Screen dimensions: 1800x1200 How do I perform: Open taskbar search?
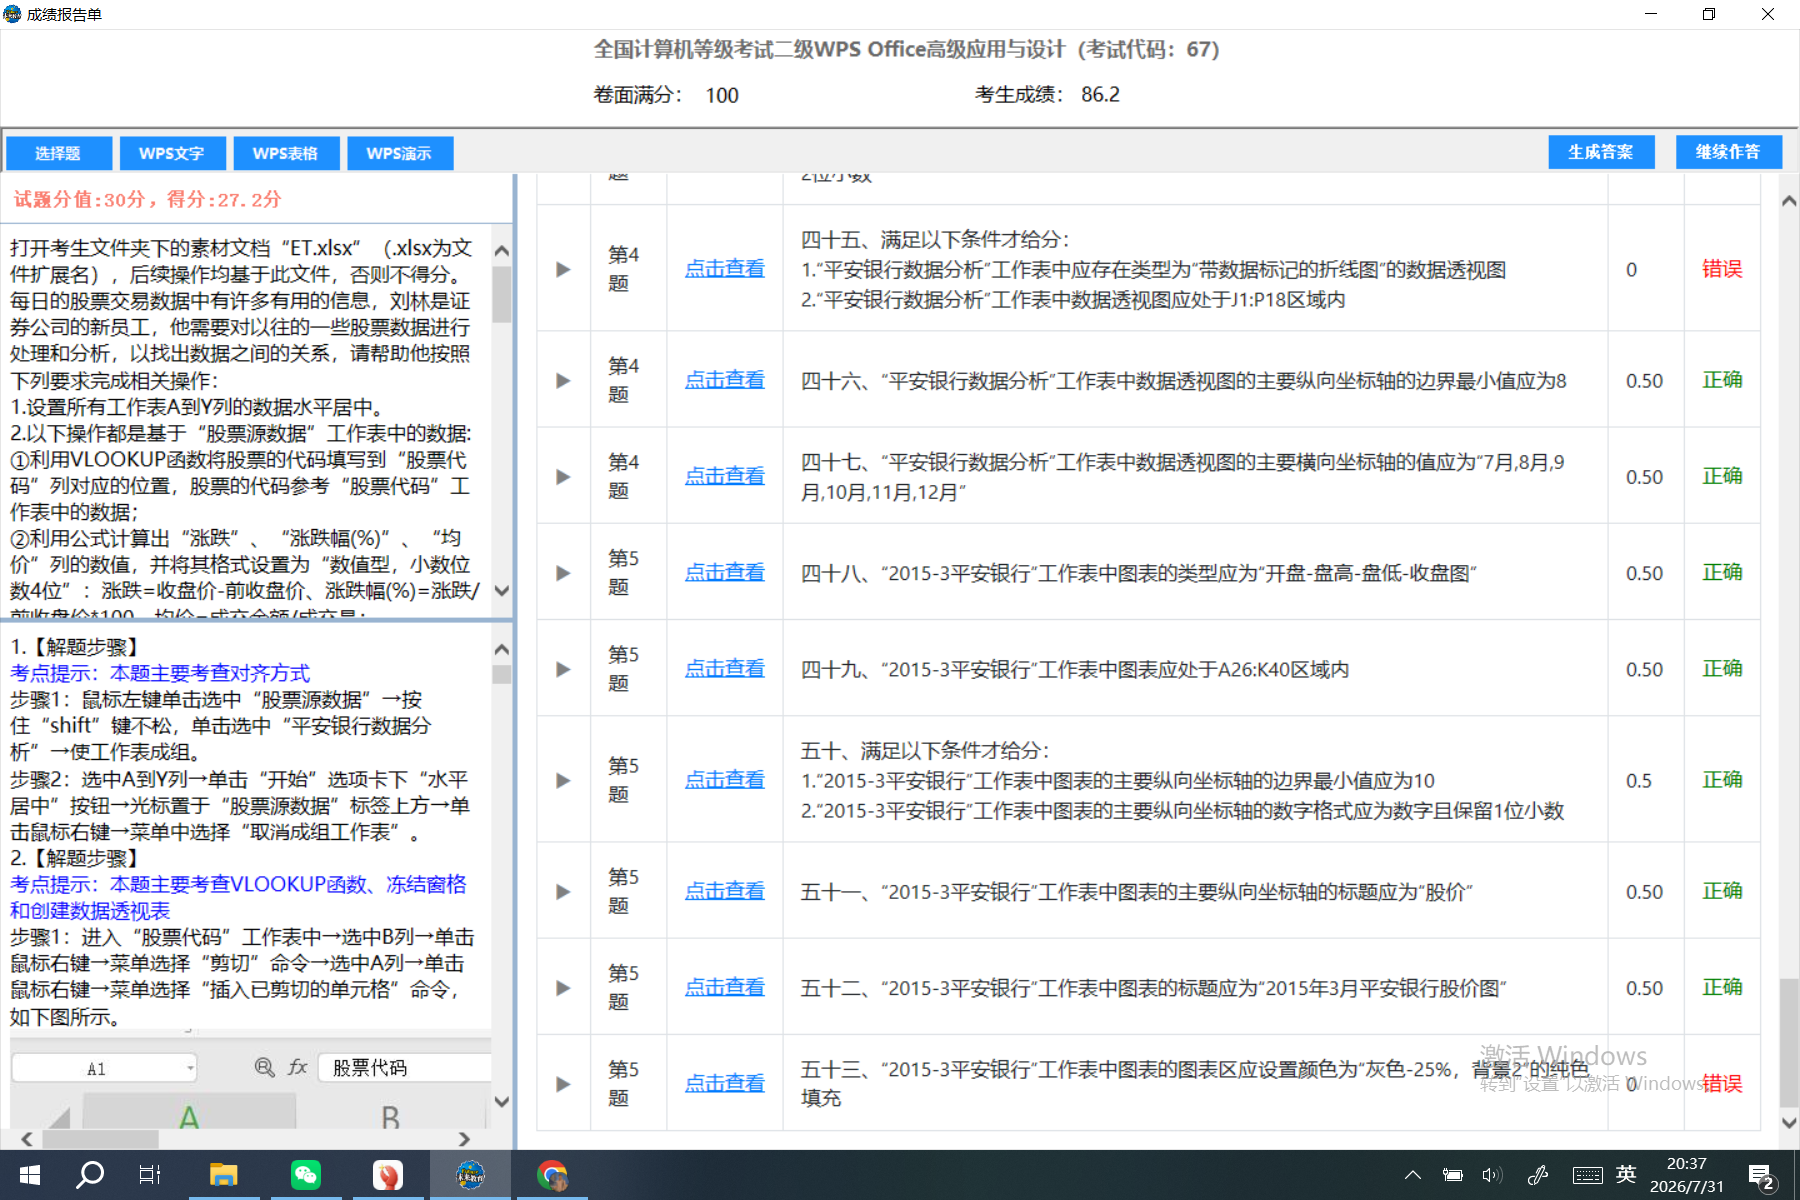[90, 1174]
